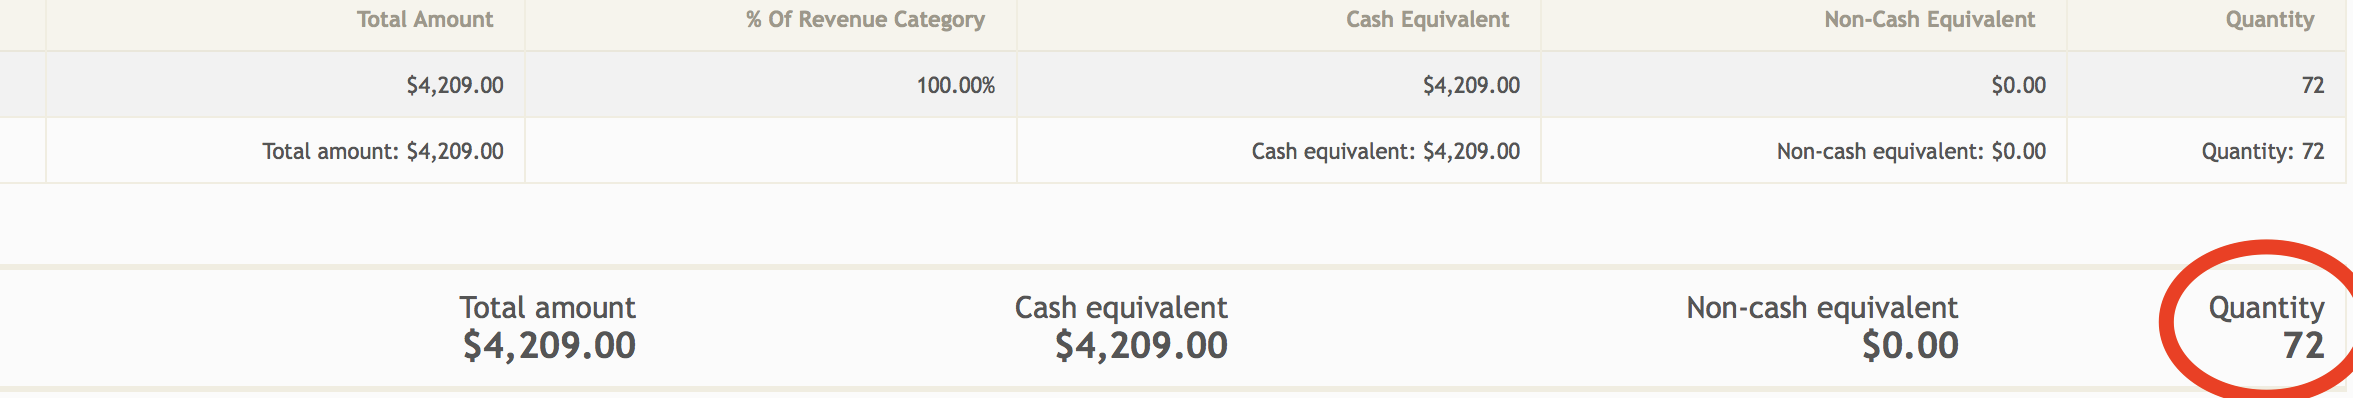Click the large Total amount summary value

[x=549, y=346]
